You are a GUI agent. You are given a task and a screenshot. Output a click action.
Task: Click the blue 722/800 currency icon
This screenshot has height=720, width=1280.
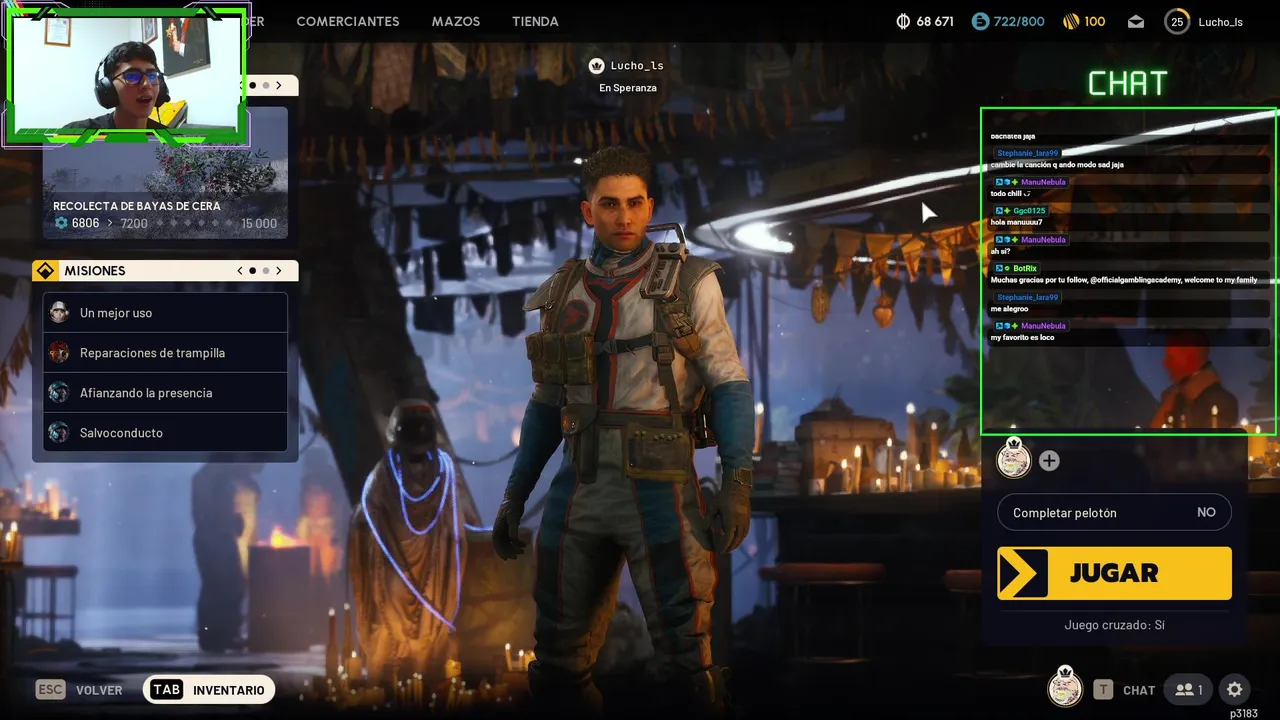(980, 21)
